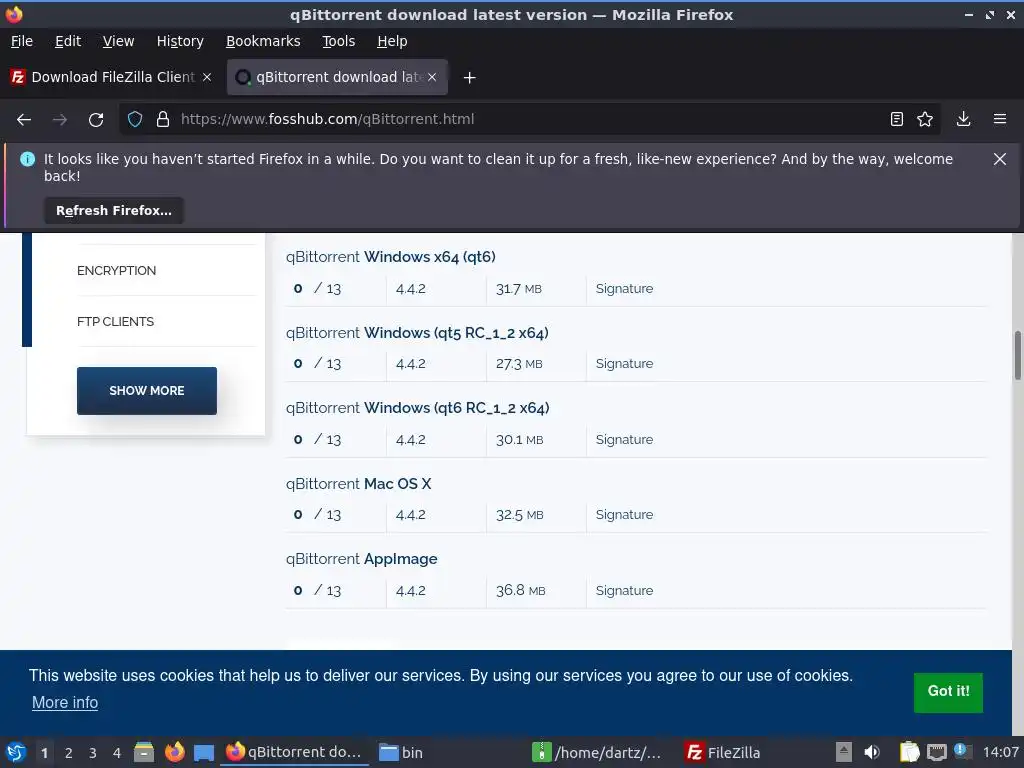Screen dimensions: 1024x768
Task: Open the More info cookie link
Action: pyautogui.click(x=65, y=703)
